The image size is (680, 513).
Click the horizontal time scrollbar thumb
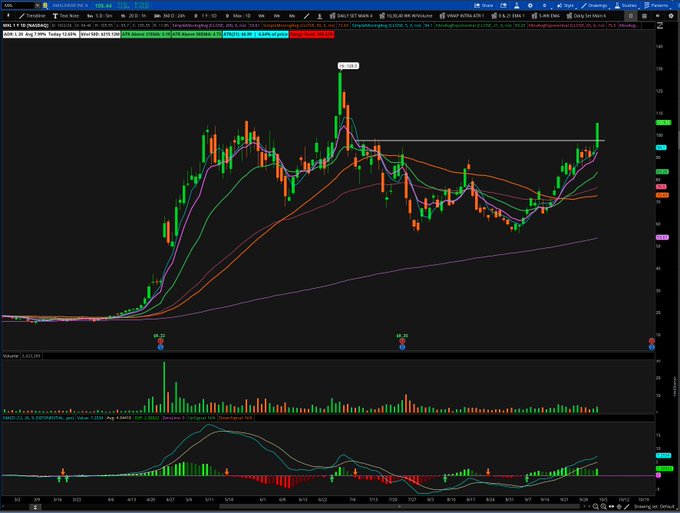pyautogui.click(x=399, y=506)
